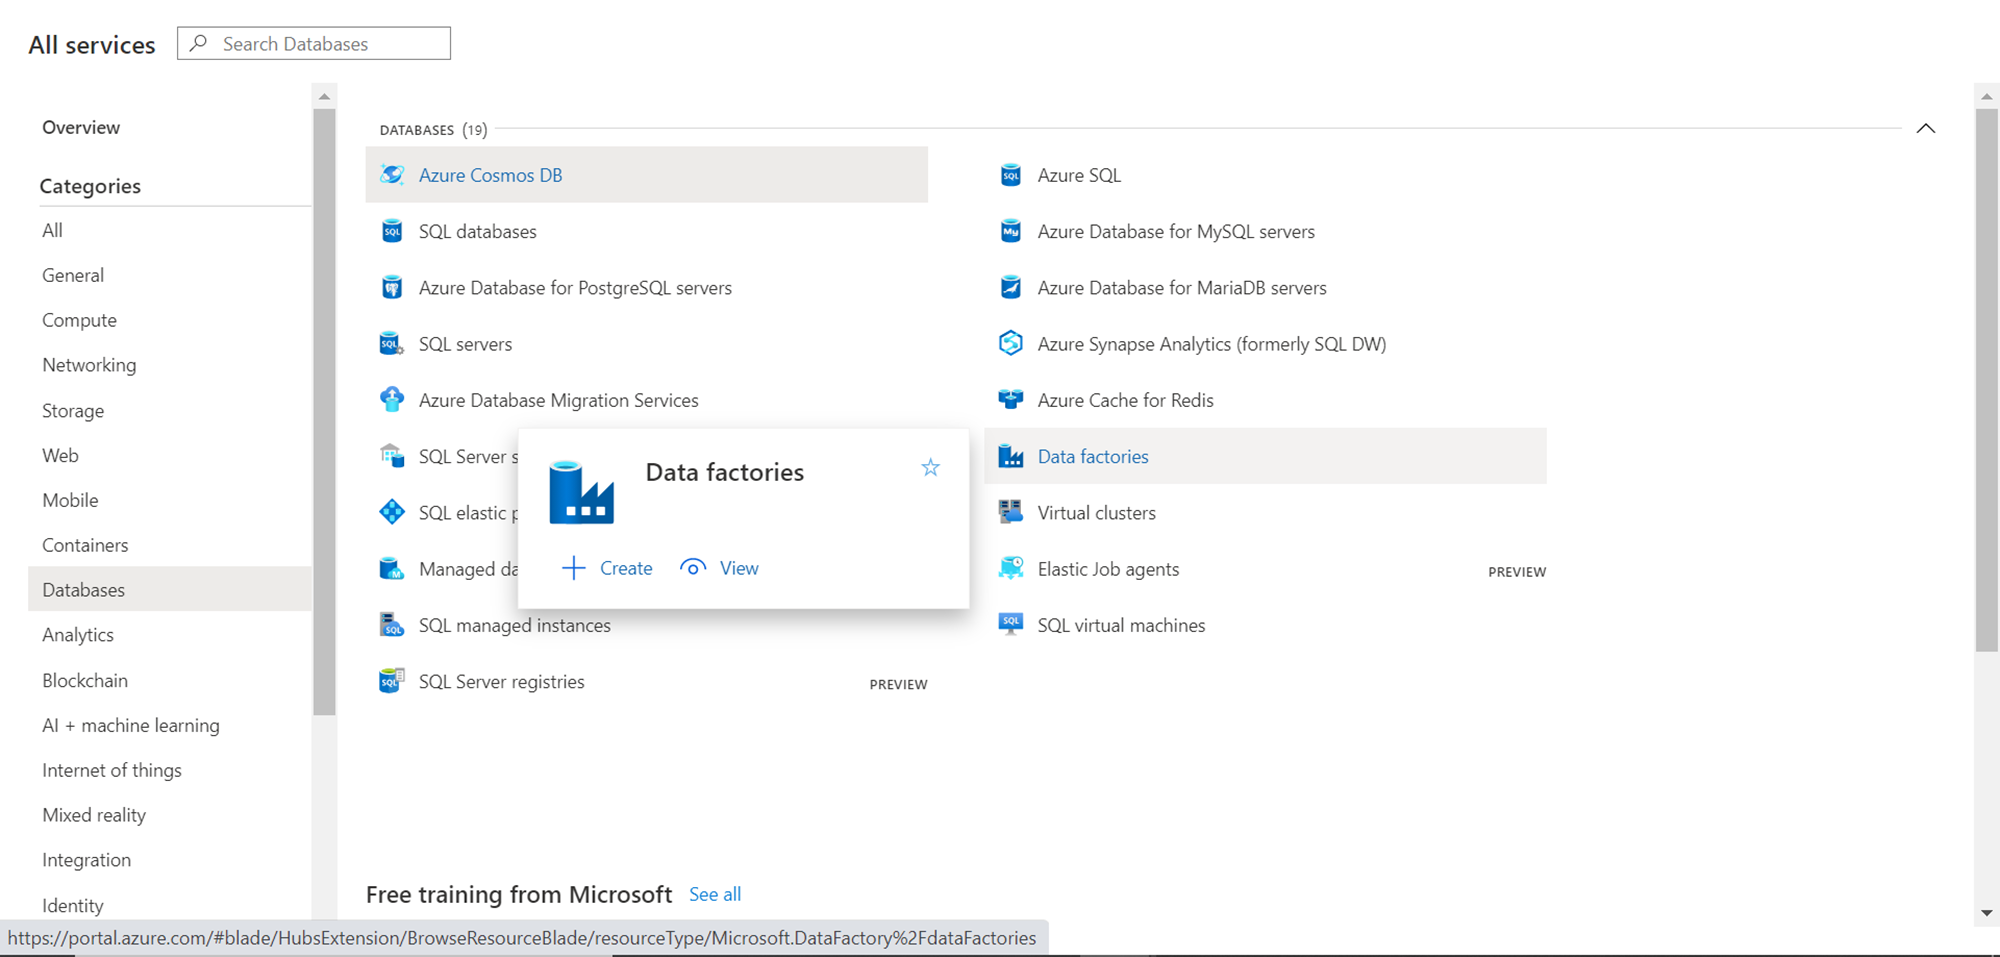This screenshot has height=957, width=2000.
Task: Click the Elastic Job agents icon
Action: pyautogui.click(x=1010, y=568)
